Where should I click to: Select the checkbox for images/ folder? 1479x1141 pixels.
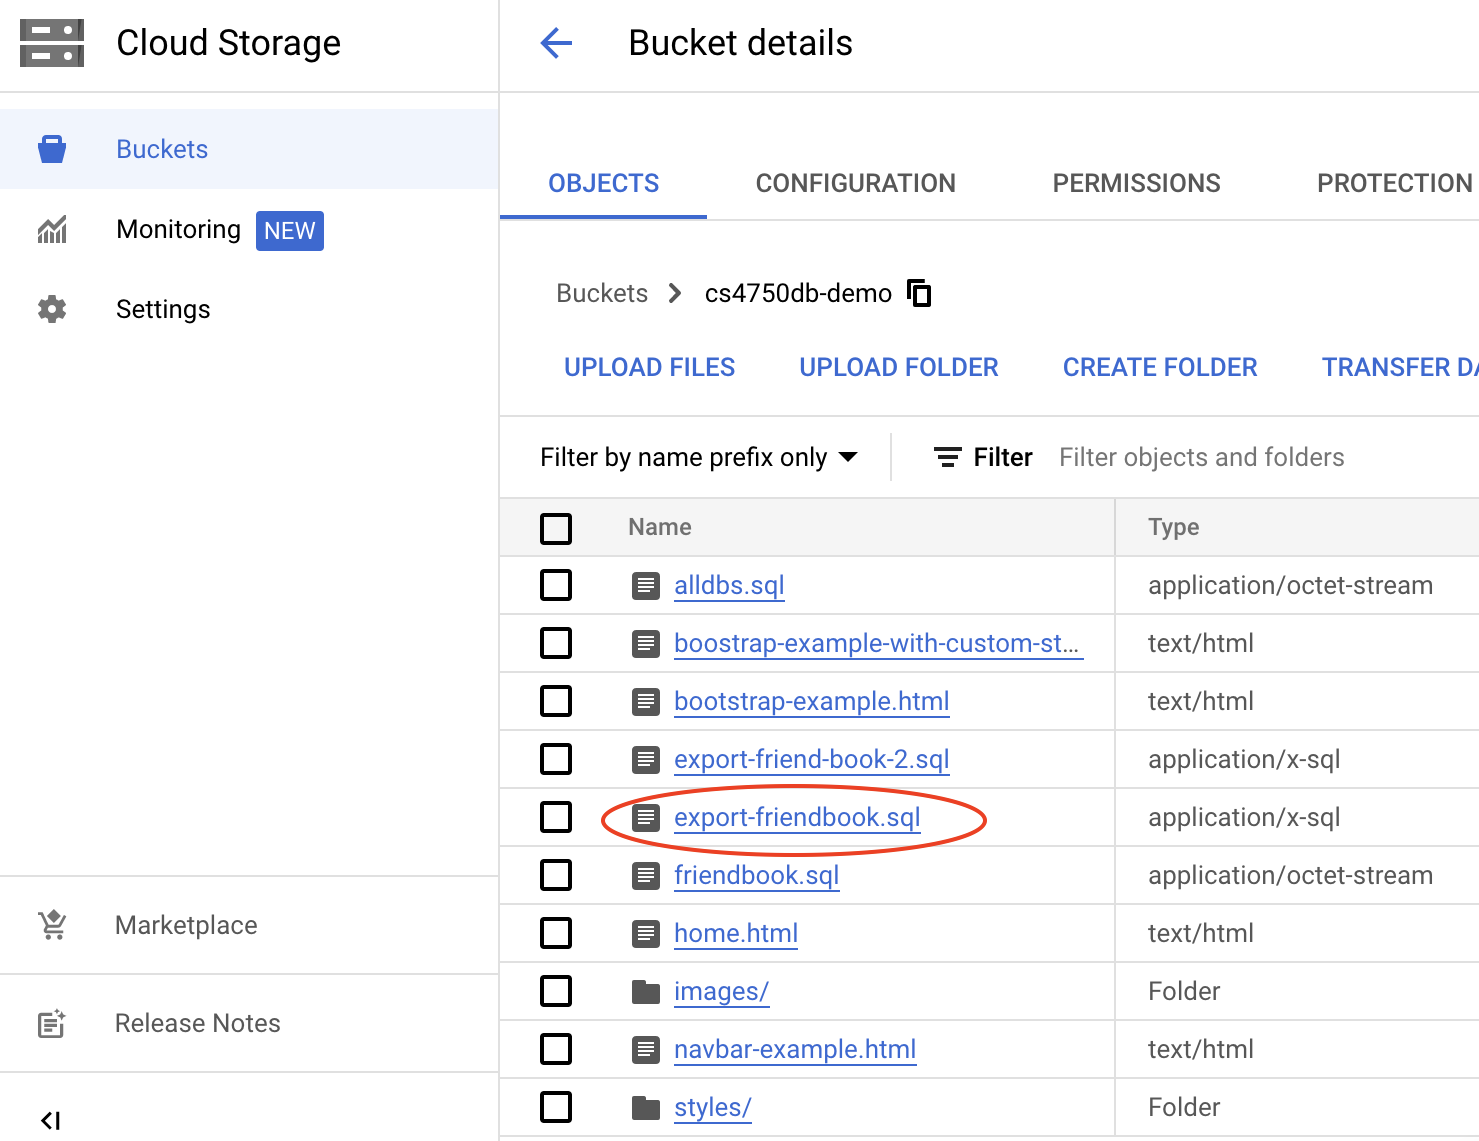(556, 991)
